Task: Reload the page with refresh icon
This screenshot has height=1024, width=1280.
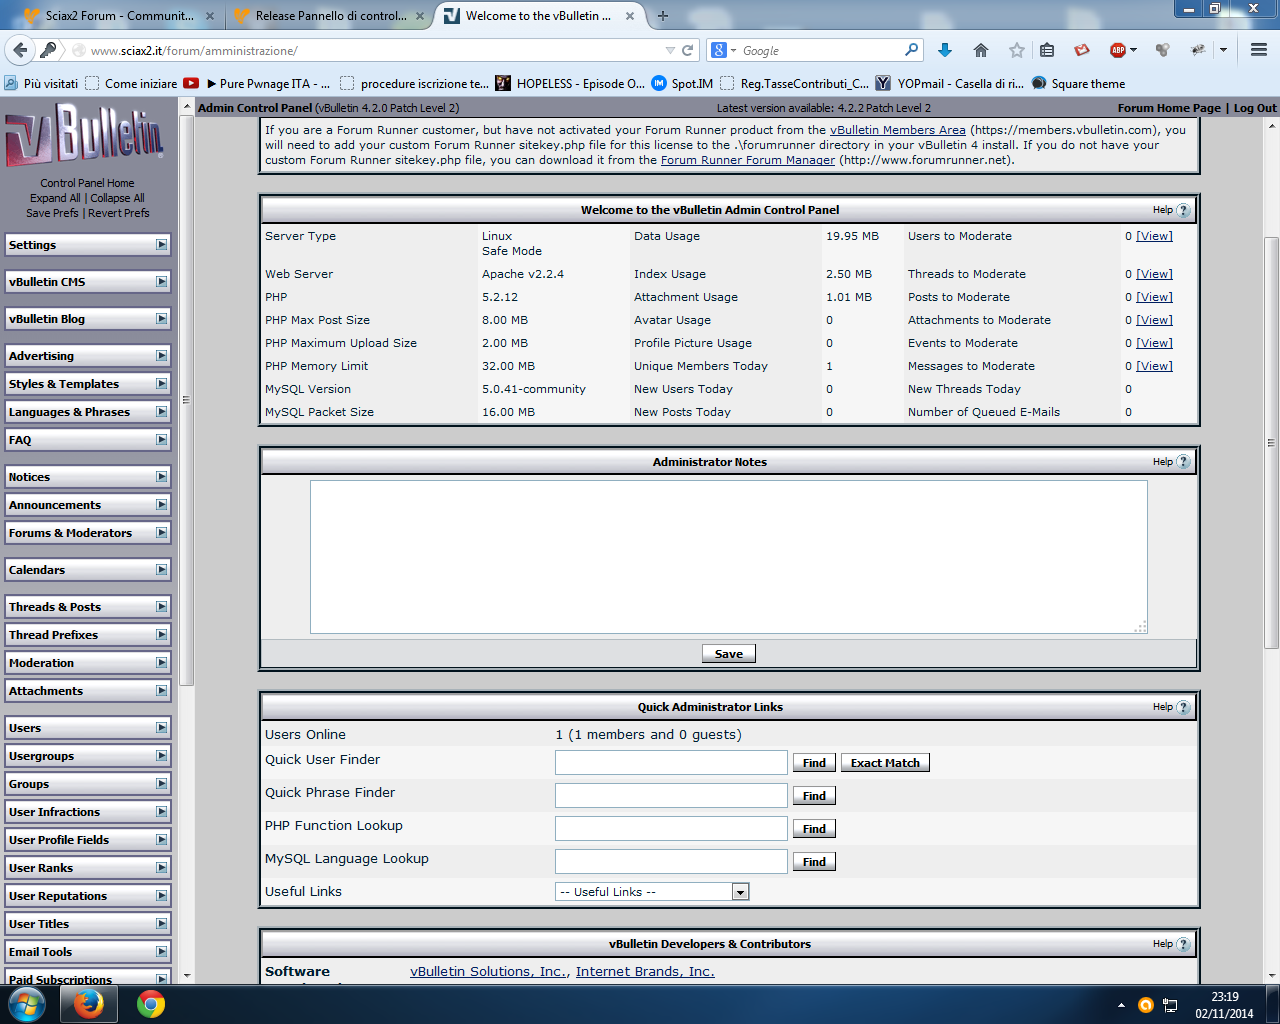Action: pyautogui.click(x=688, y=50)
